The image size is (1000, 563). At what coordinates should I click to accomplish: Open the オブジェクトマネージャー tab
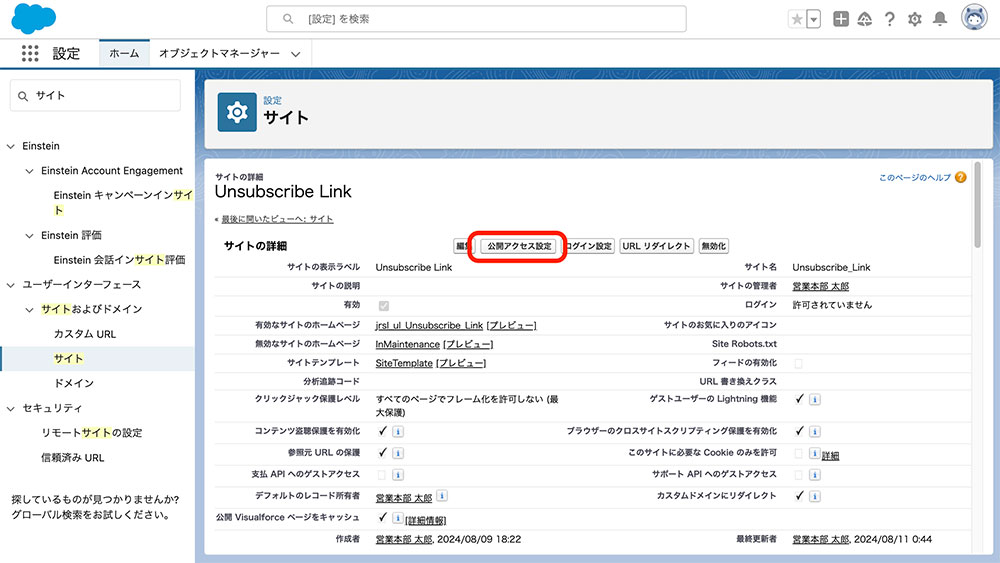pyautogui.click(x=219, y=54)
